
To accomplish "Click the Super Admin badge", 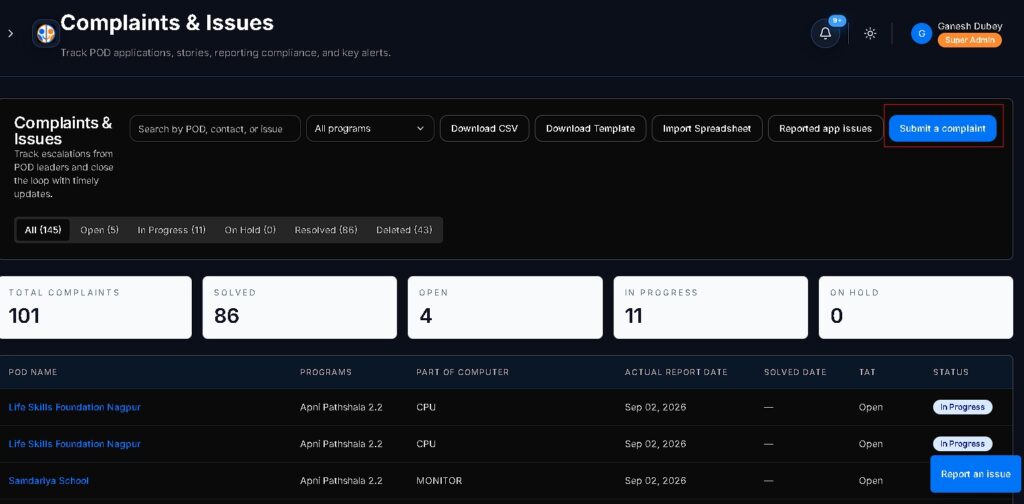I will point(969,40).
